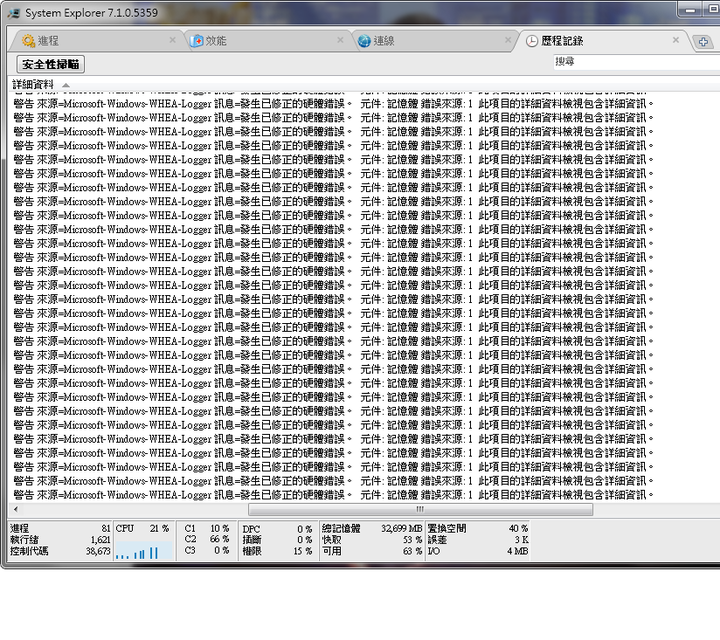This screenshot has width=720, height=640.
Task: Minimize the System Explorer window
Action: pos(690,10)
